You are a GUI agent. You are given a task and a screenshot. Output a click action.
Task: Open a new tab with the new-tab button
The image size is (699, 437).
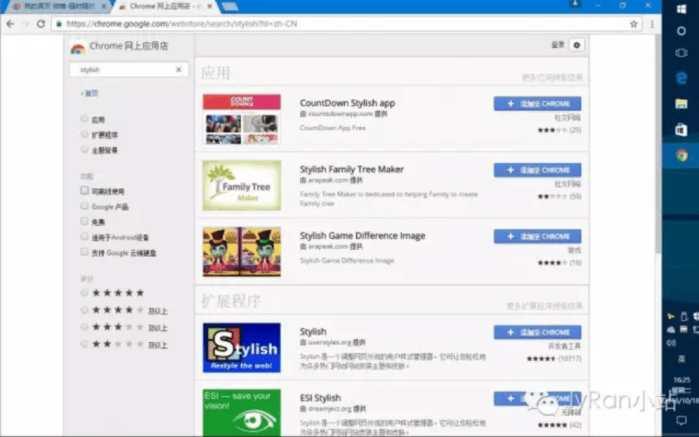click(230, 6)
